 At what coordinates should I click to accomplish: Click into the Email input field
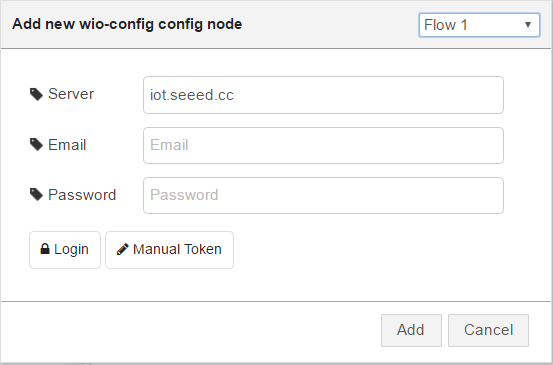tap(323, 145)
